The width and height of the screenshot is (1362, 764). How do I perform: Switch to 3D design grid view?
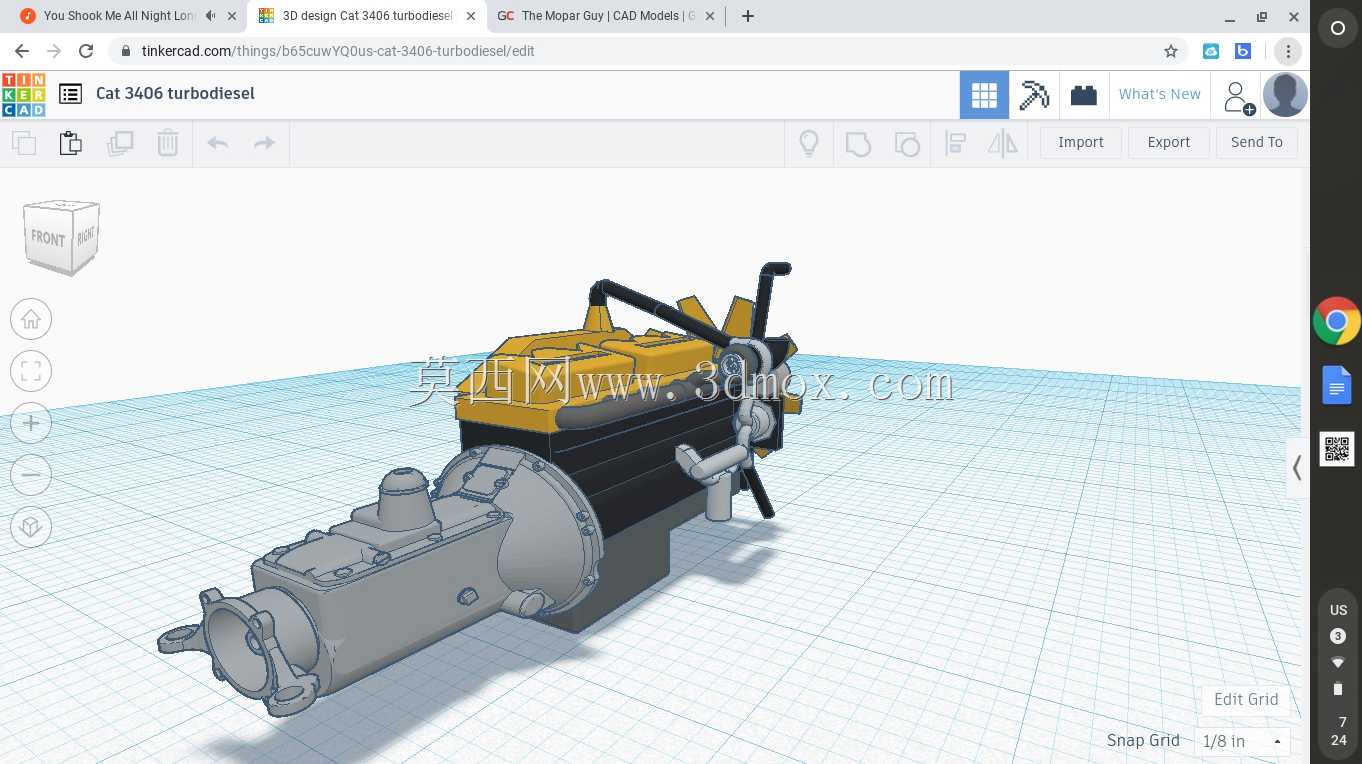(x=984, y=95)
